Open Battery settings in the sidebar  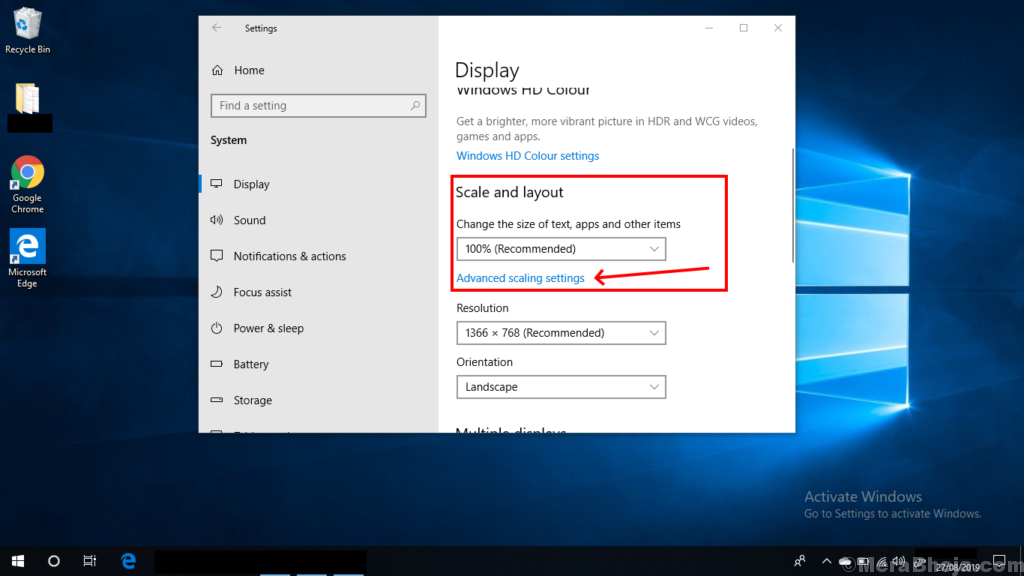(x=218, y=364)
